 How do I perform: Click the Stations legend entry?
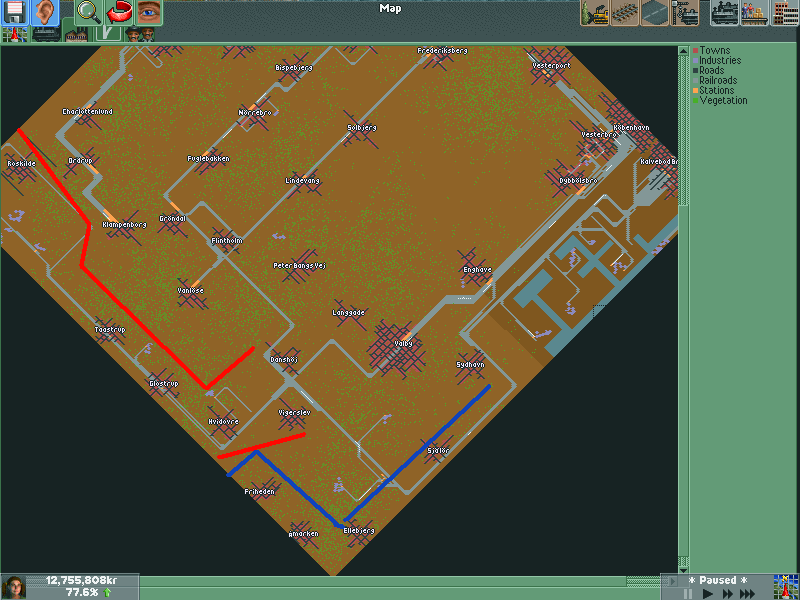coord(713,90)
